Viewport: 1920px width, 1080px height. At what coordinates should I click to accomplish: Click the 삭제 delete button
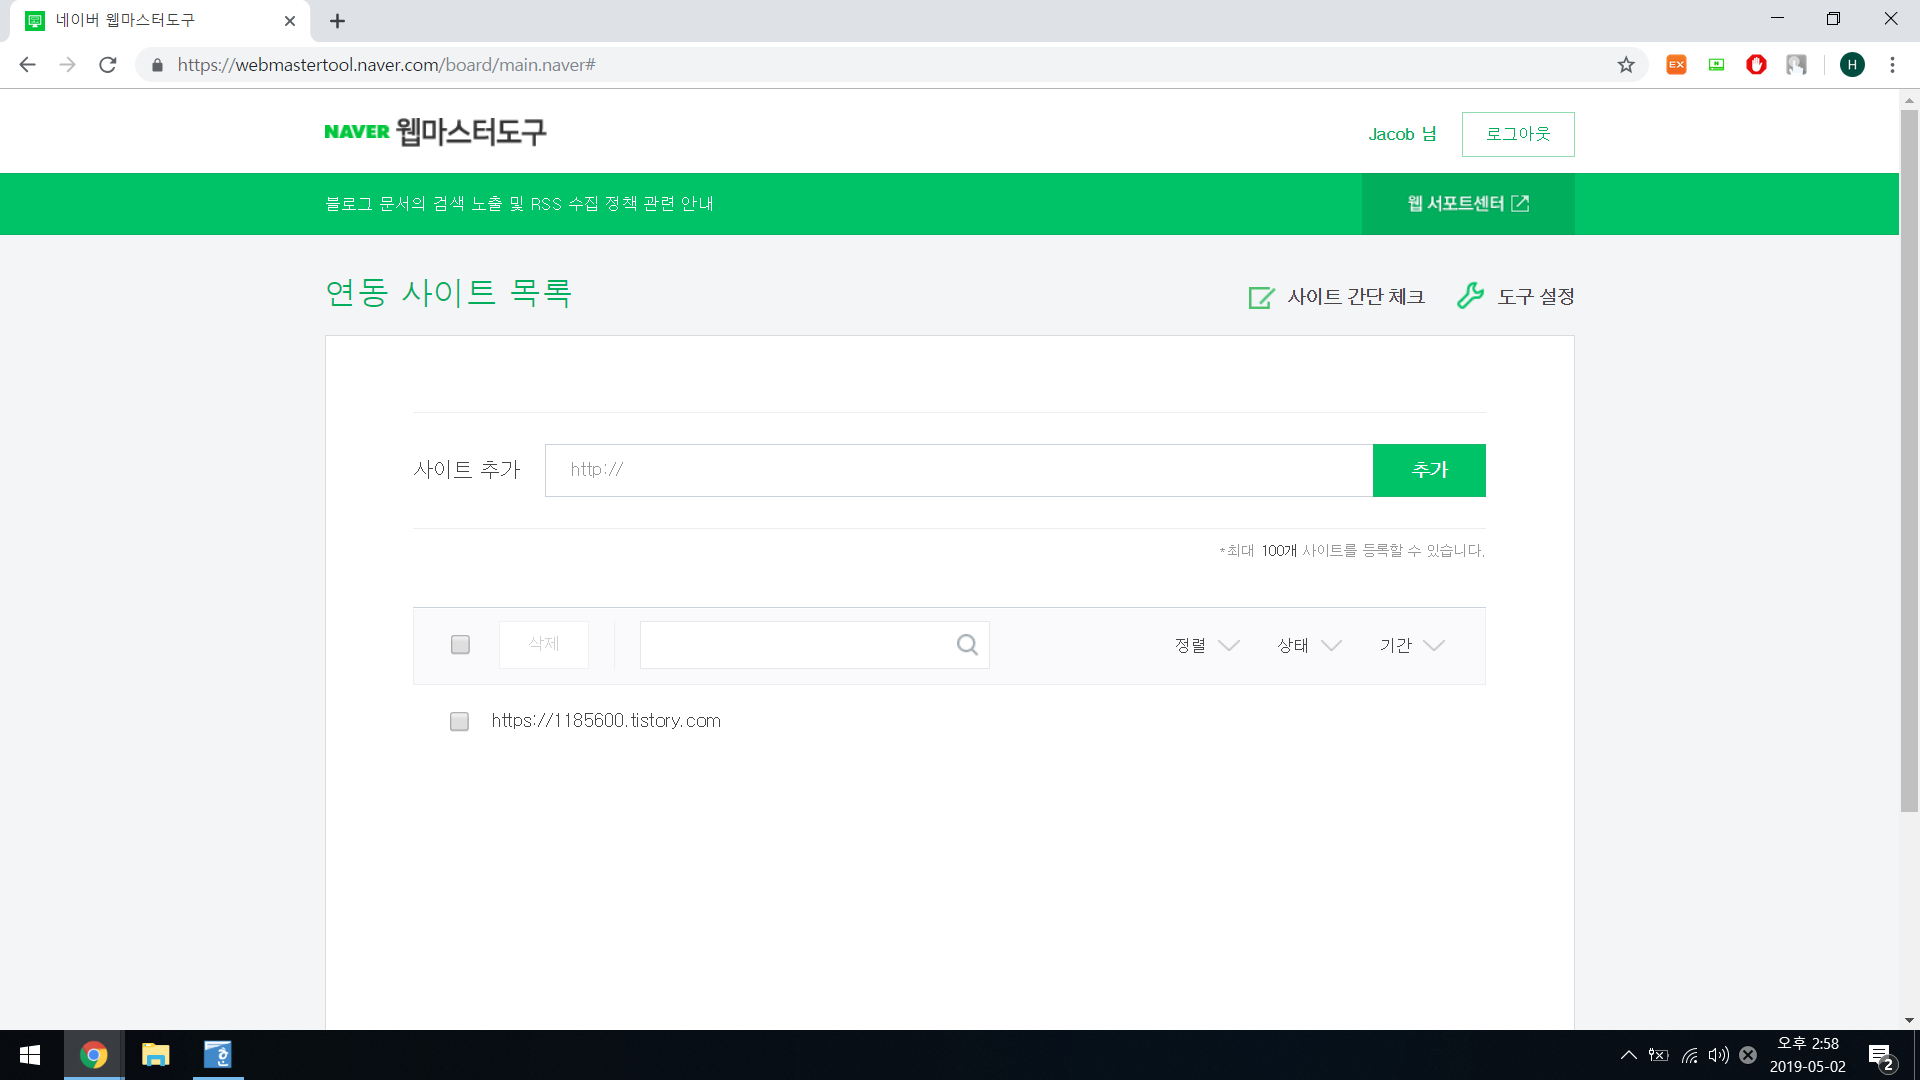(544, 644)
